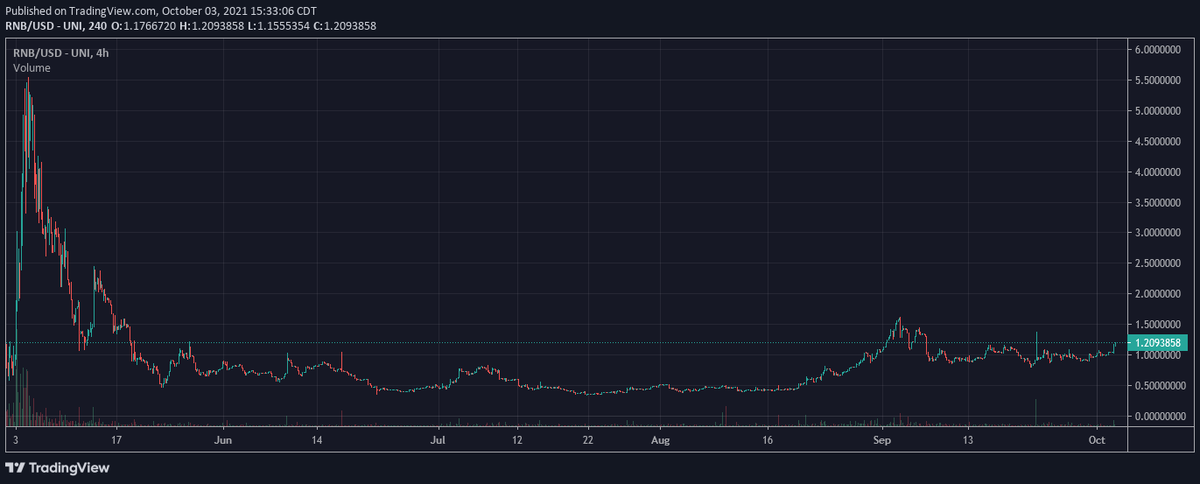
Task: Click the Aug label on time axis
Action: coord(659,439)
